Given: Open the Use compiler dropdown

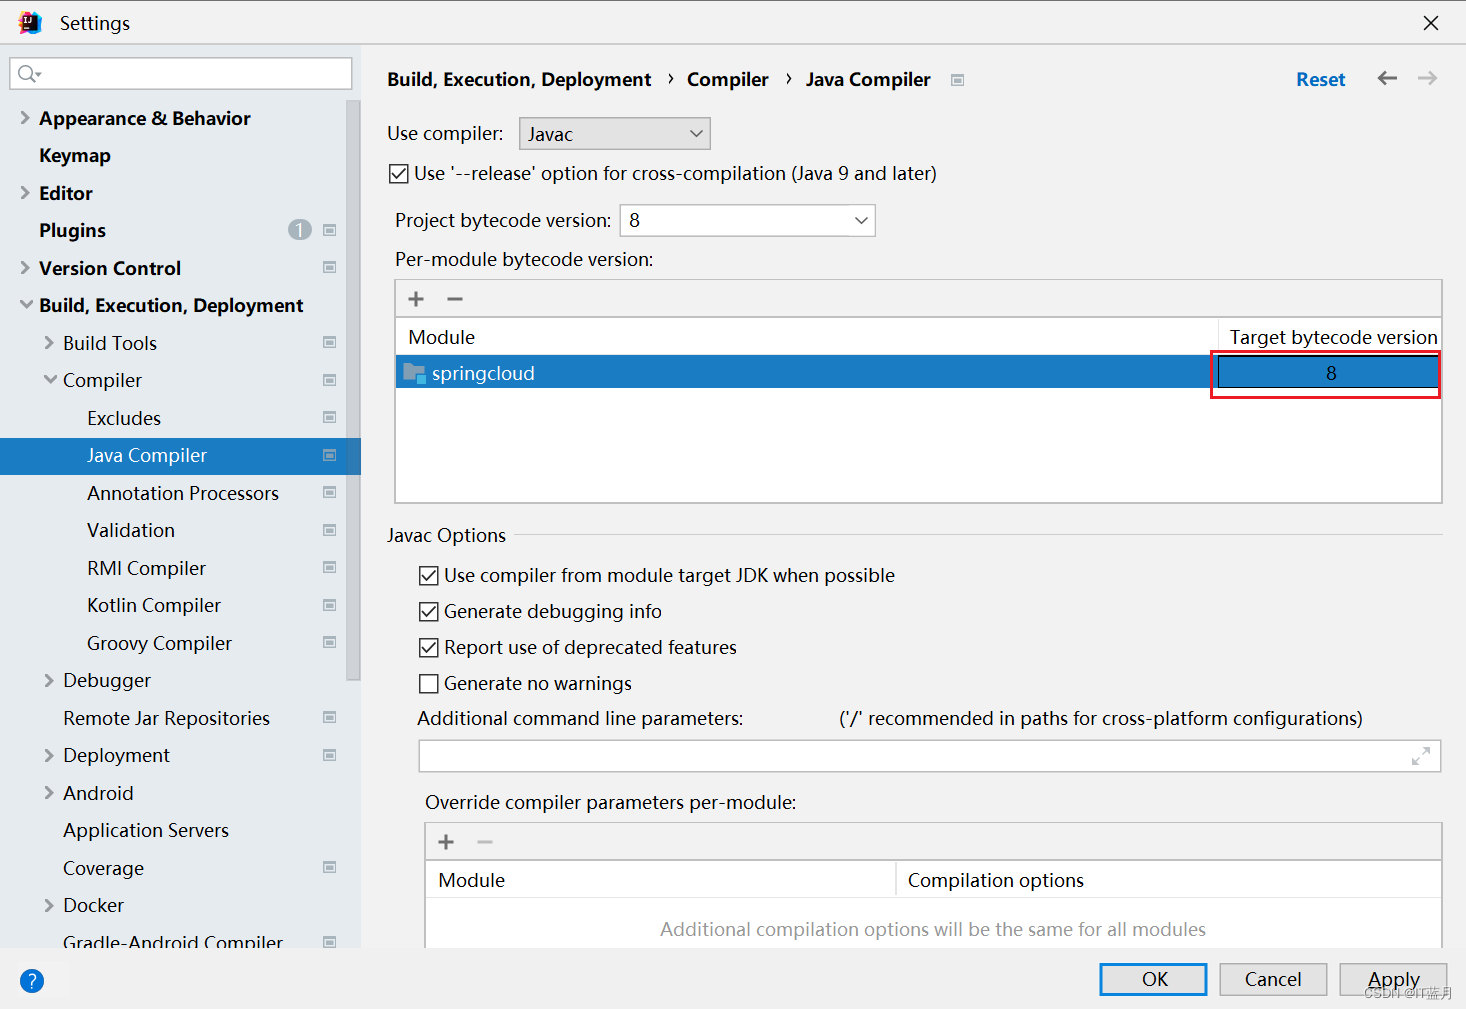Looking at the screenshot, I should (614, 133).
